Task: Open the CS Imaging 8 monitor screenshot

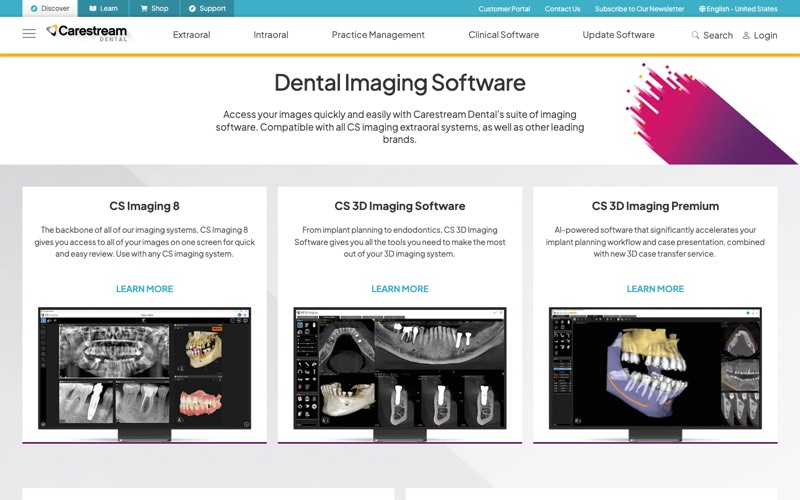Action: pos(144,373)
